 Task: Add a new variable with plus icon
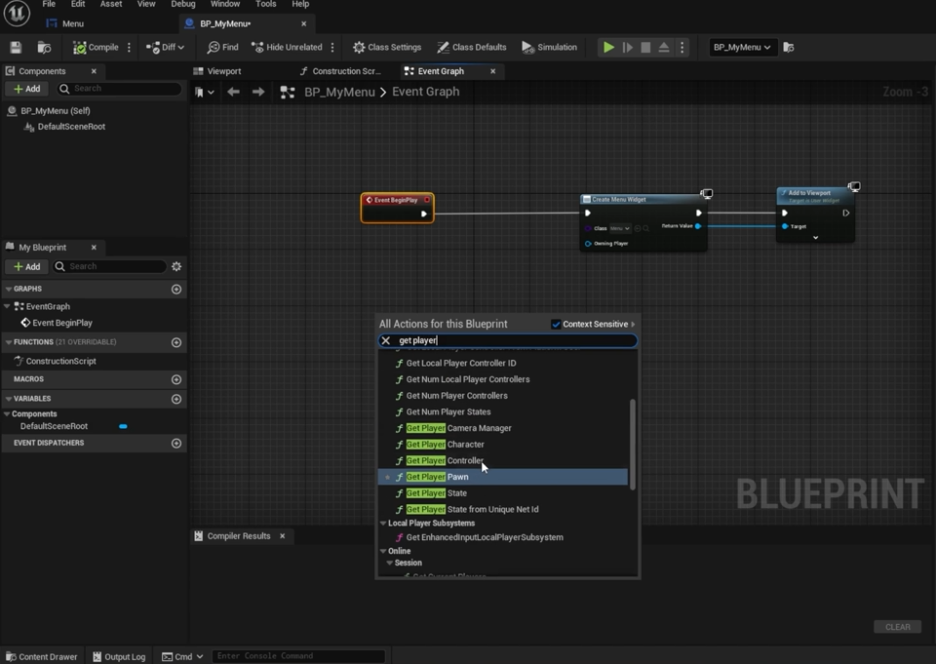176,399
